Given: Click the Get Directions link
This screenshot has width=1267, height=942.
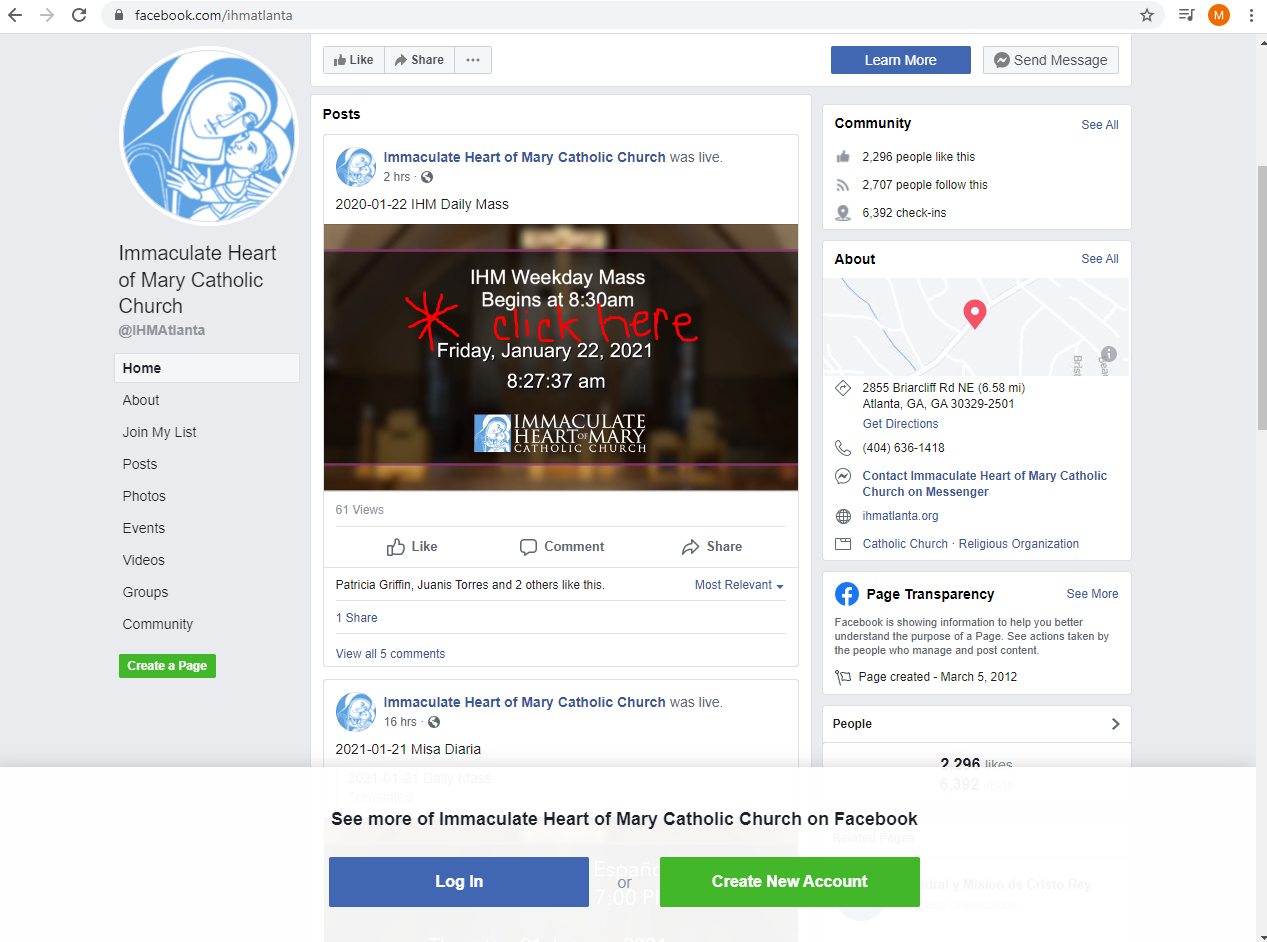Looking at the screenshot, I should pos(900,424).
